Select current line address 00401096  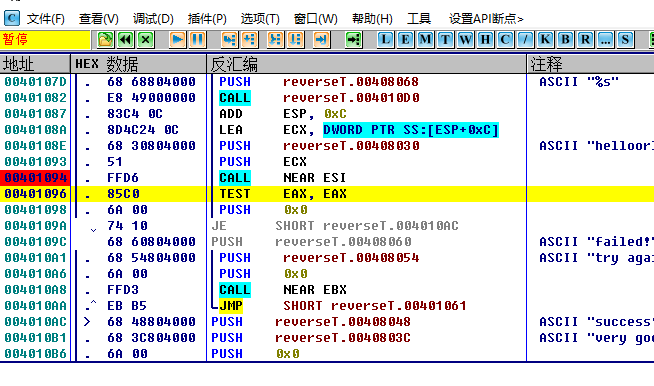pyautogui.click(x=35, y=194)
